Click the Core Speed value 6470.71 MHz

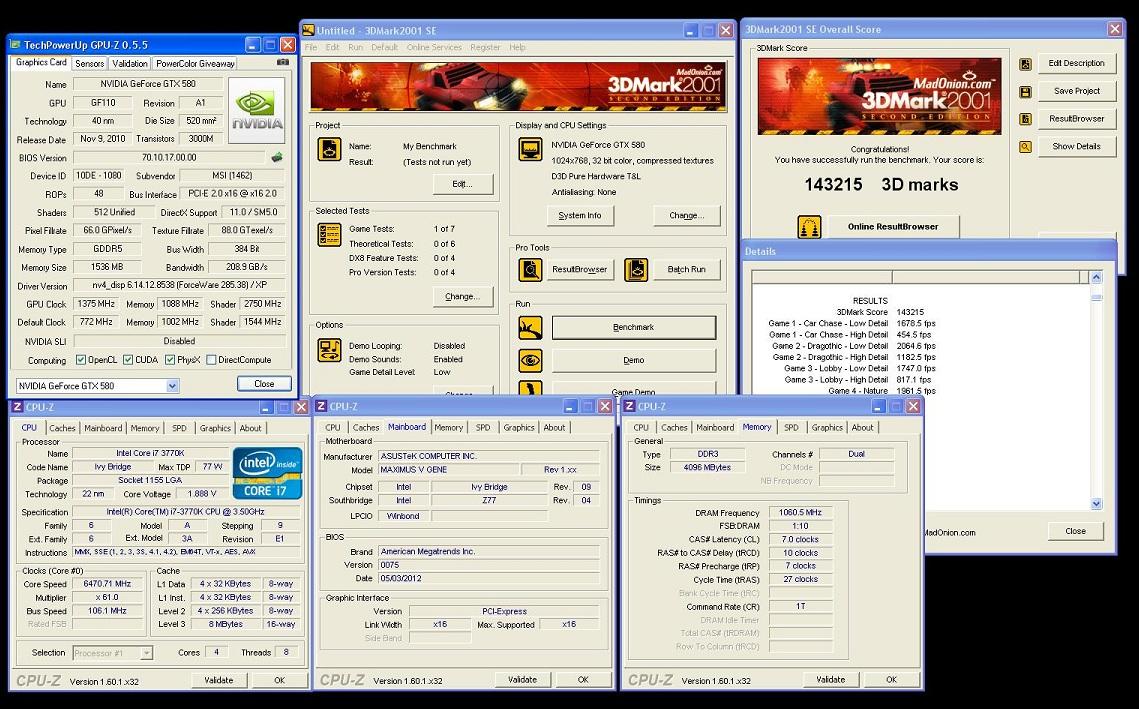point(108,584)
